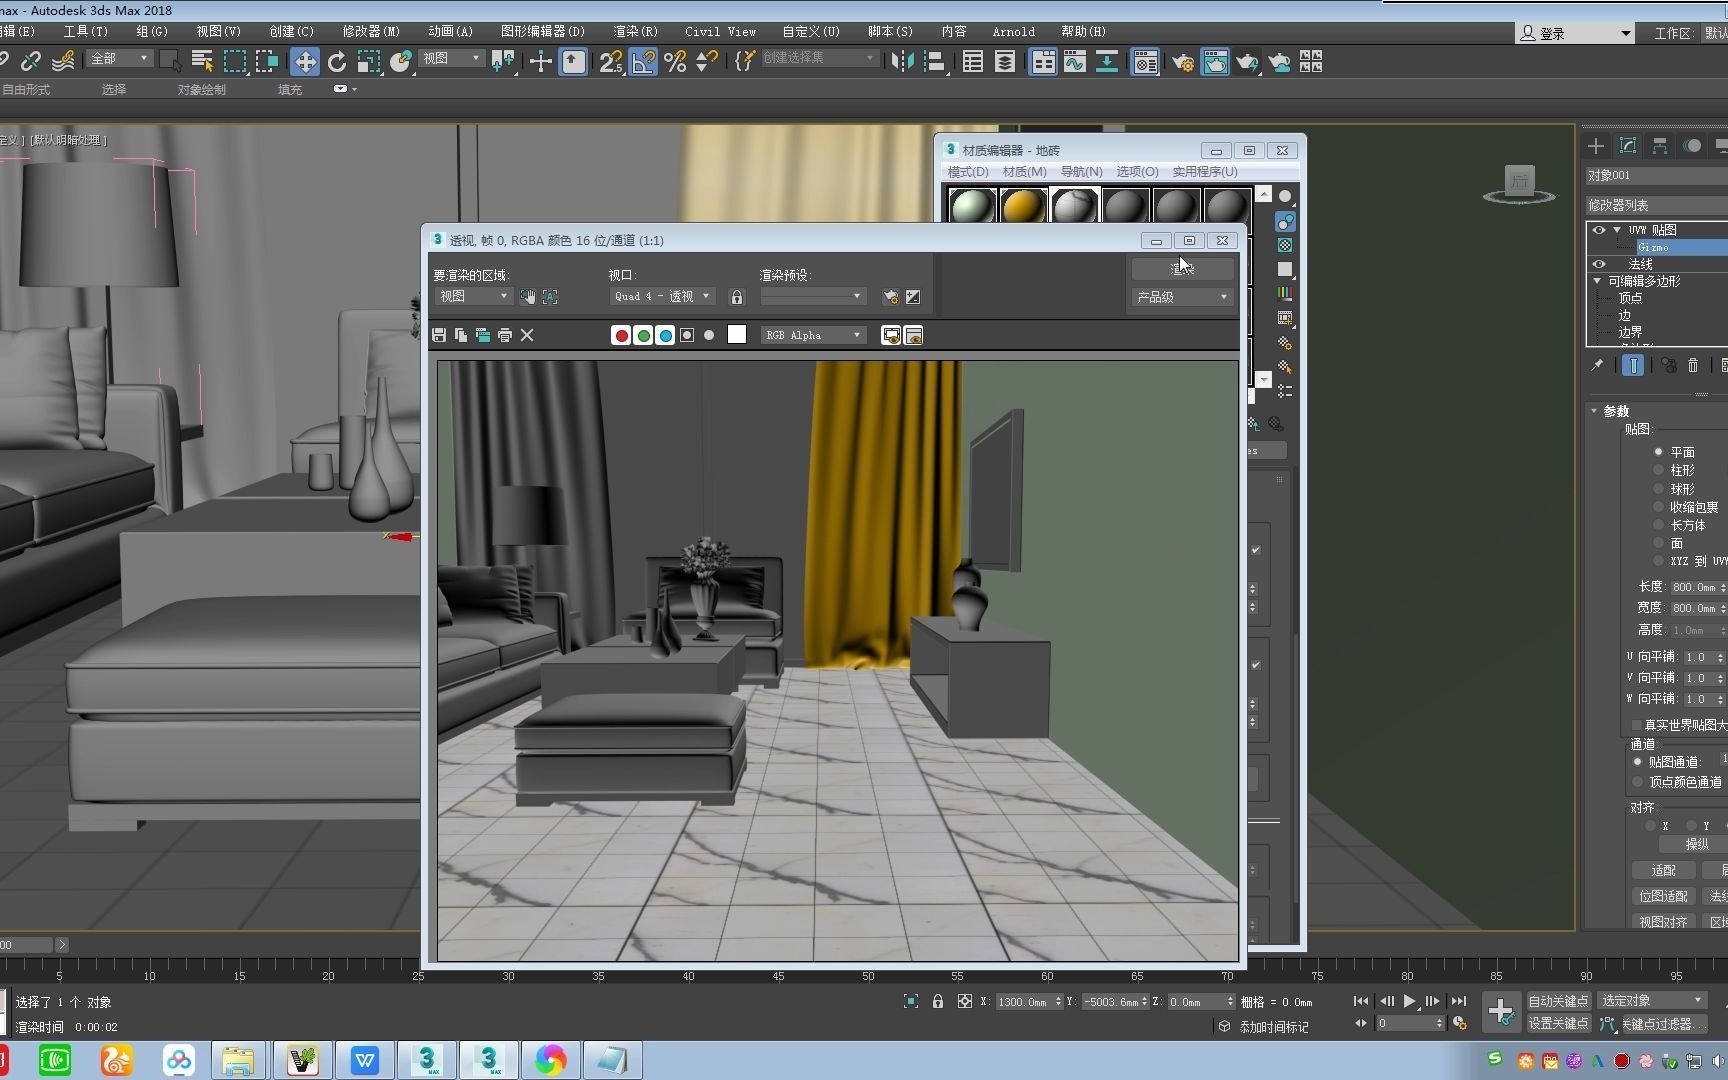
Task: Open 导航(N) menu in Material Editor
Action: click(x=1081, y=172)
